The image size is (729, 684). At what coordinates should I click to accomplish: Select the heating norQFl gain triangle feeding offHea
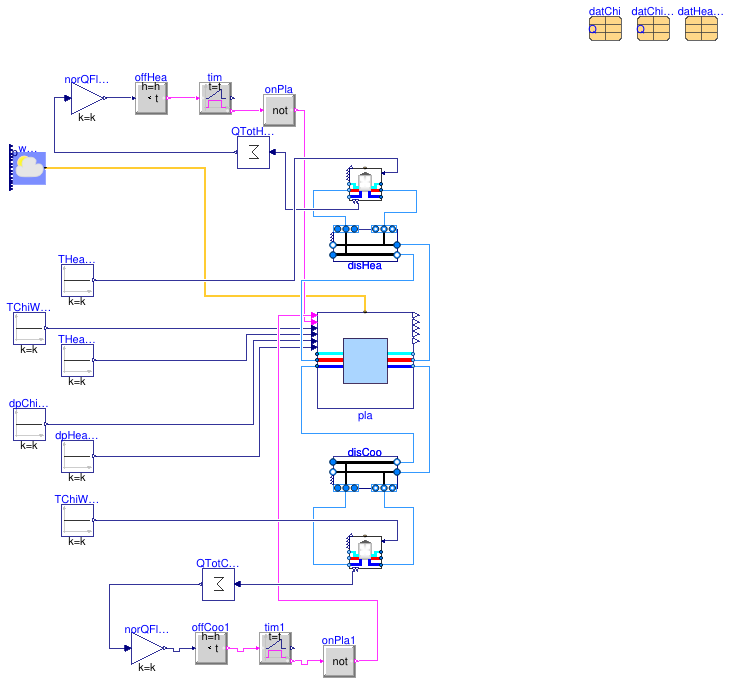87,98
